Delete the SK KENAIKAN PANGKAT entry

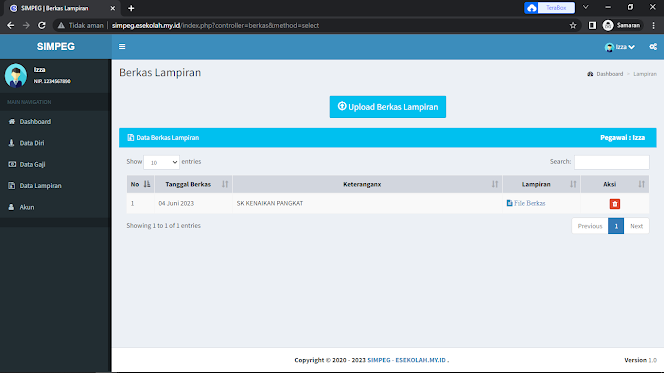[x=614, y=204]
